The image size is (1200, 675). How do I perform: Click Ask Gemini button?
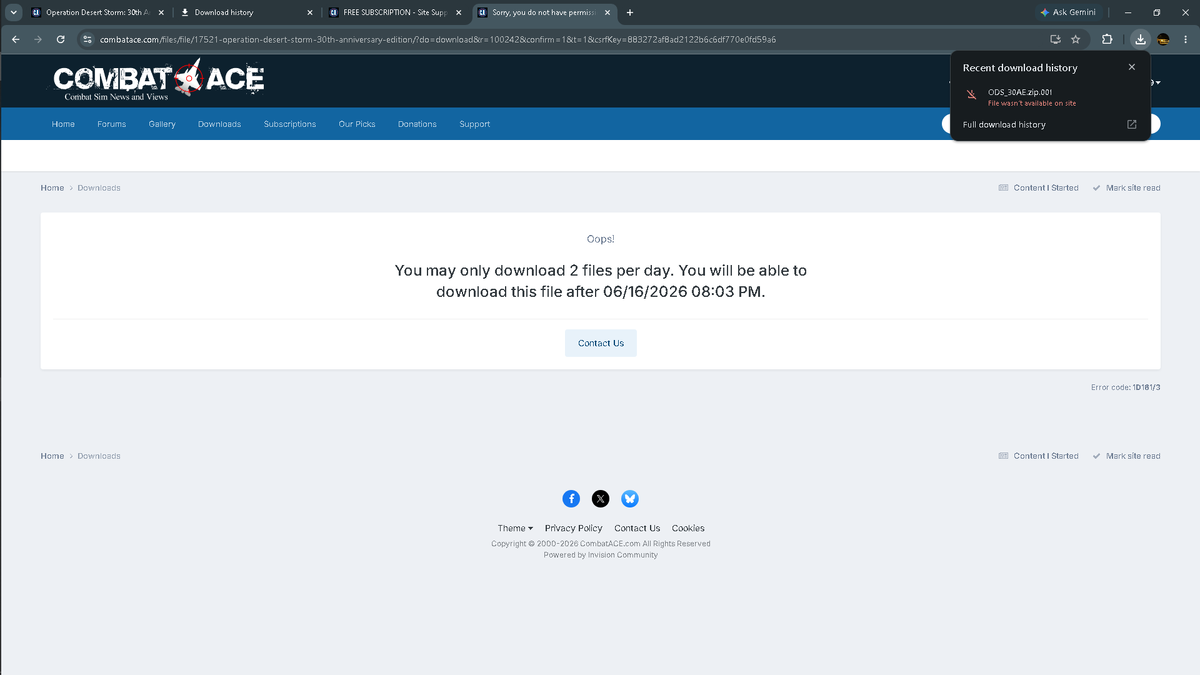(1068, 12)
